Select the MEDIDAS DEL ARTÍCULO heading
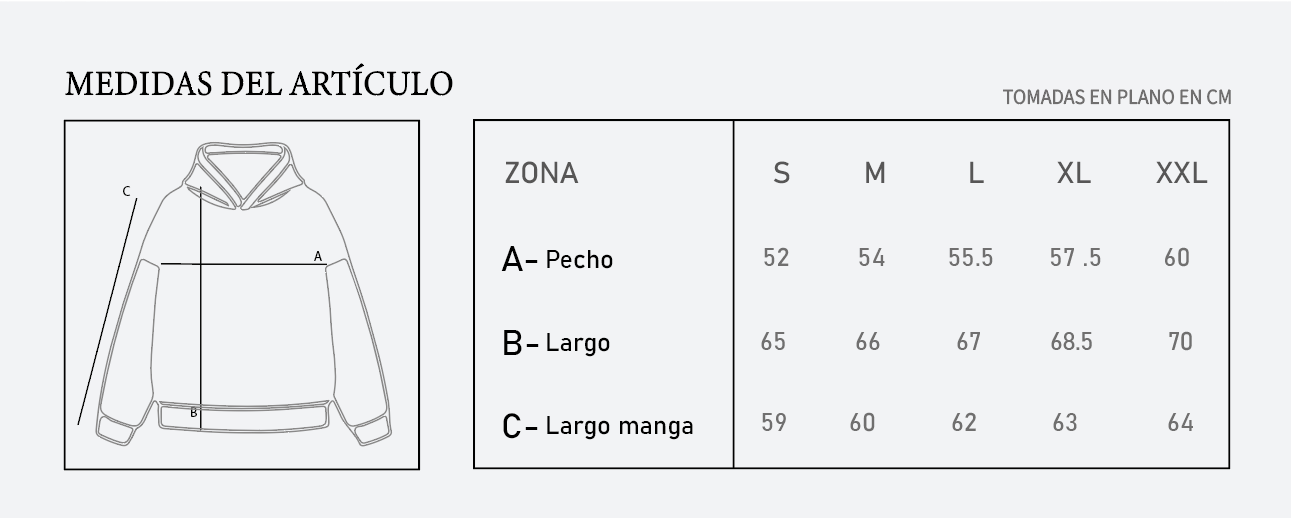Screen dimensions: 1291x518 pyautogui.click(x=259, y=85)
